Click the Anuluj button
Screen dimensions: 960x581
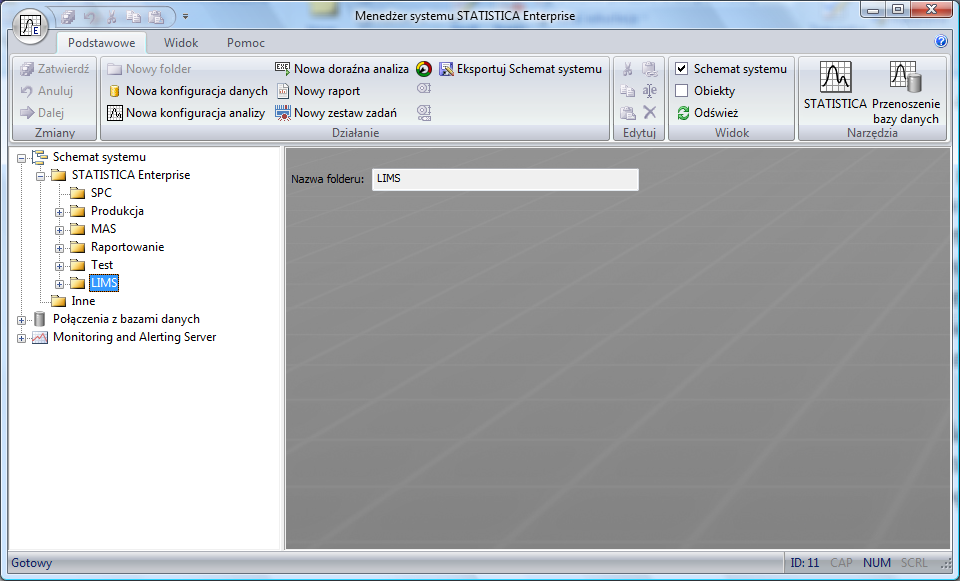click(x=47, y=91)
